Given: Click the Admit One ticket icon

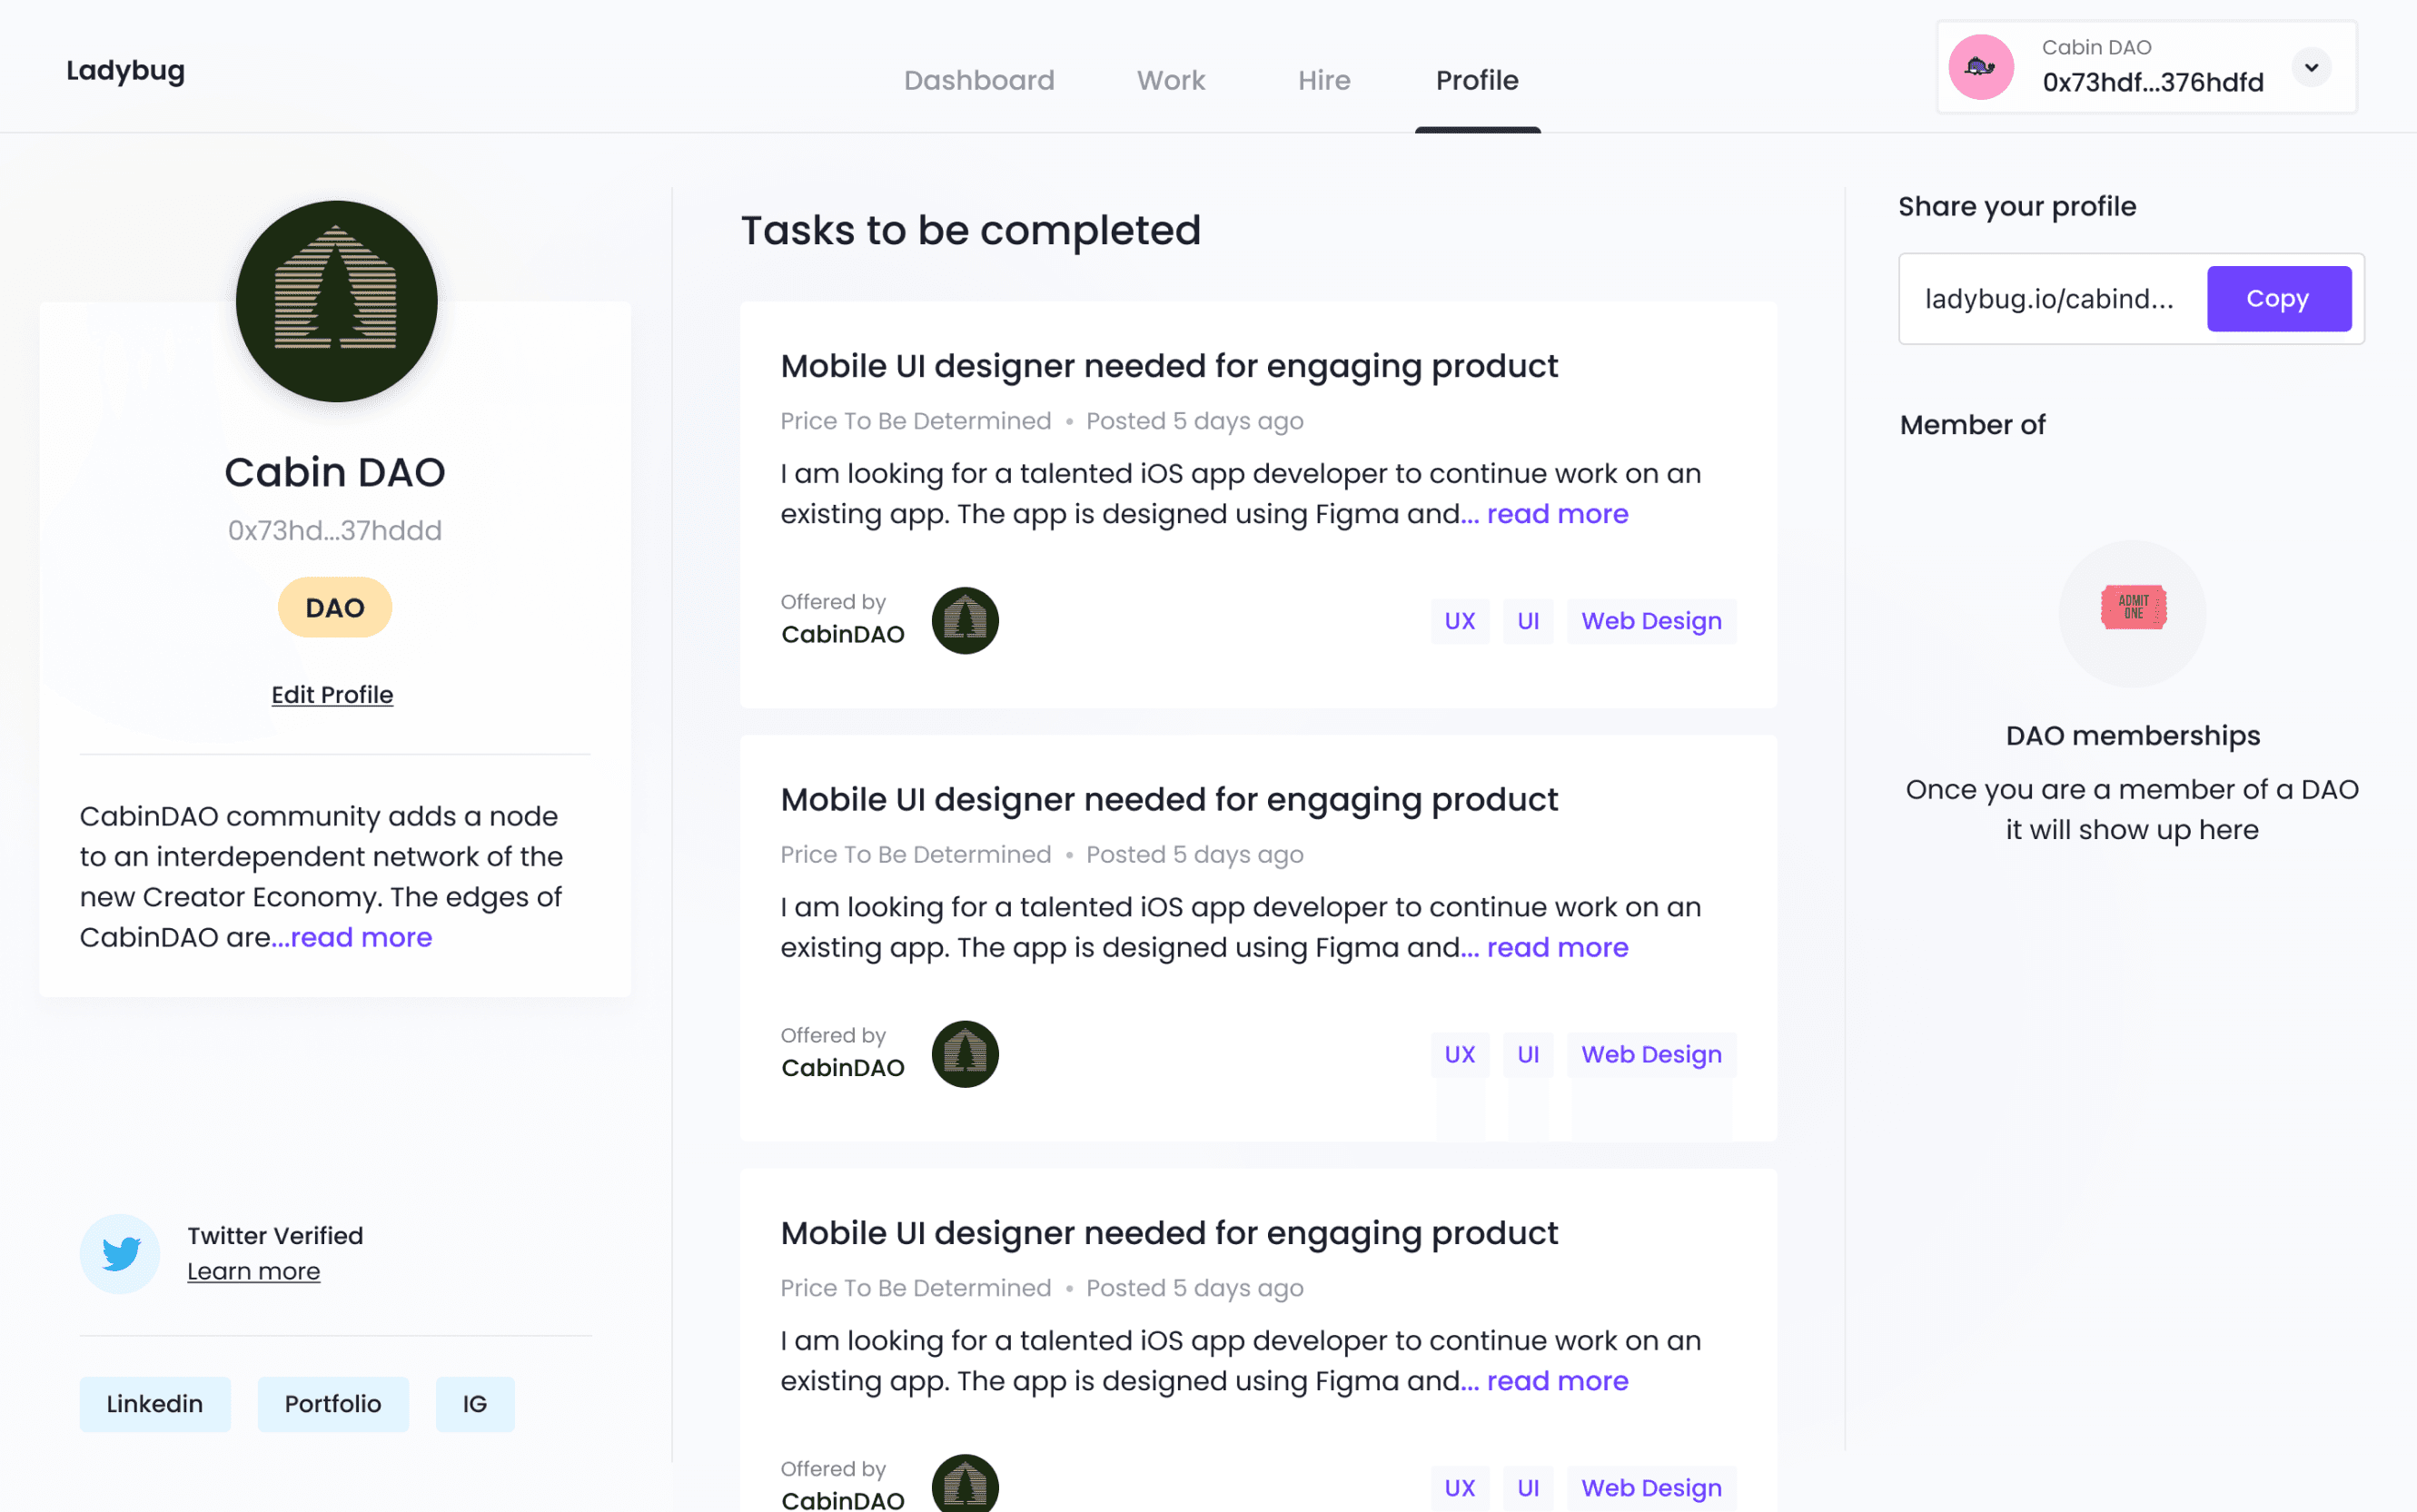Looking at the screenshot, I should (2132, 608).
